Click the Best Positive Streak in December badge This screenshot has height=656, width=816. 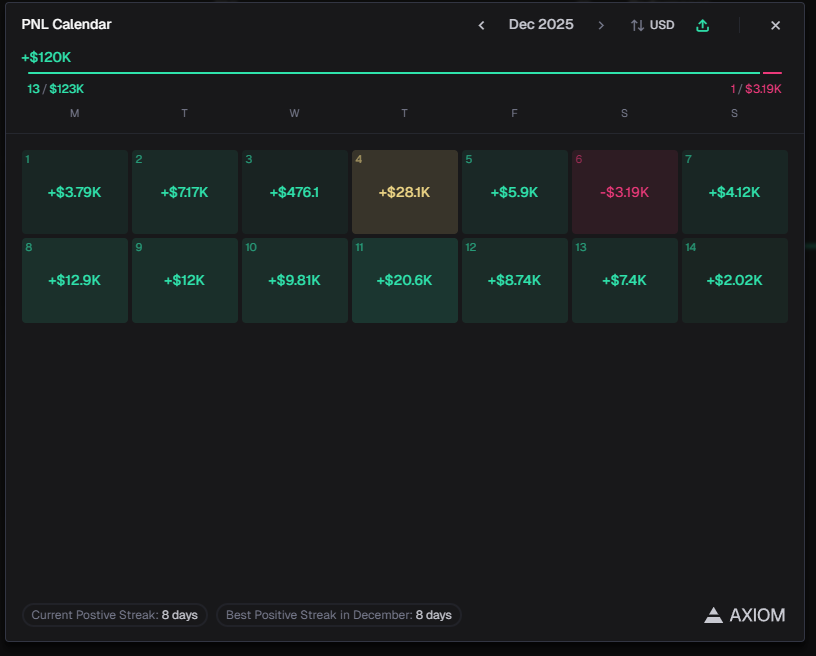339,615
